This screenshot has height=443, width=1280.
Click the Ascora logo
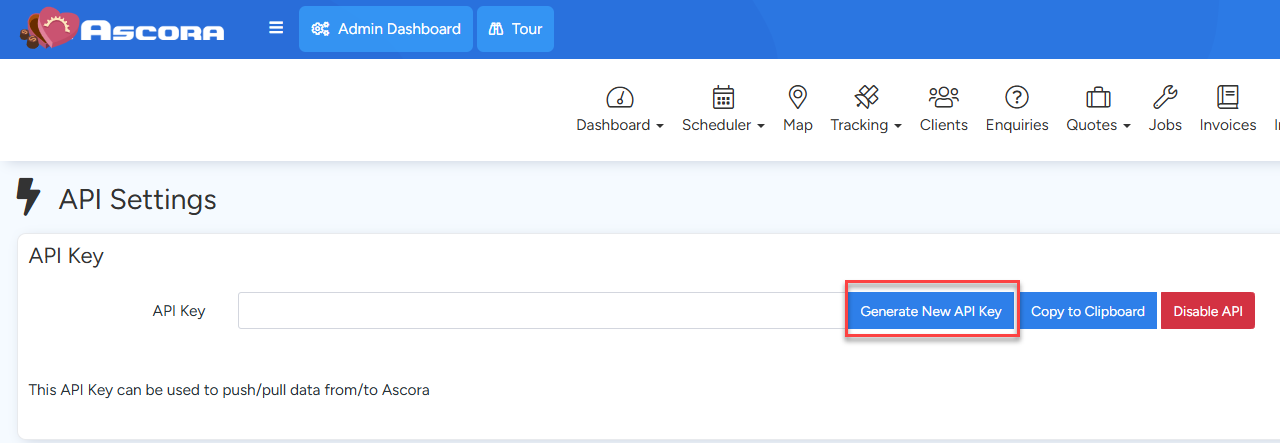click(121, 29)
